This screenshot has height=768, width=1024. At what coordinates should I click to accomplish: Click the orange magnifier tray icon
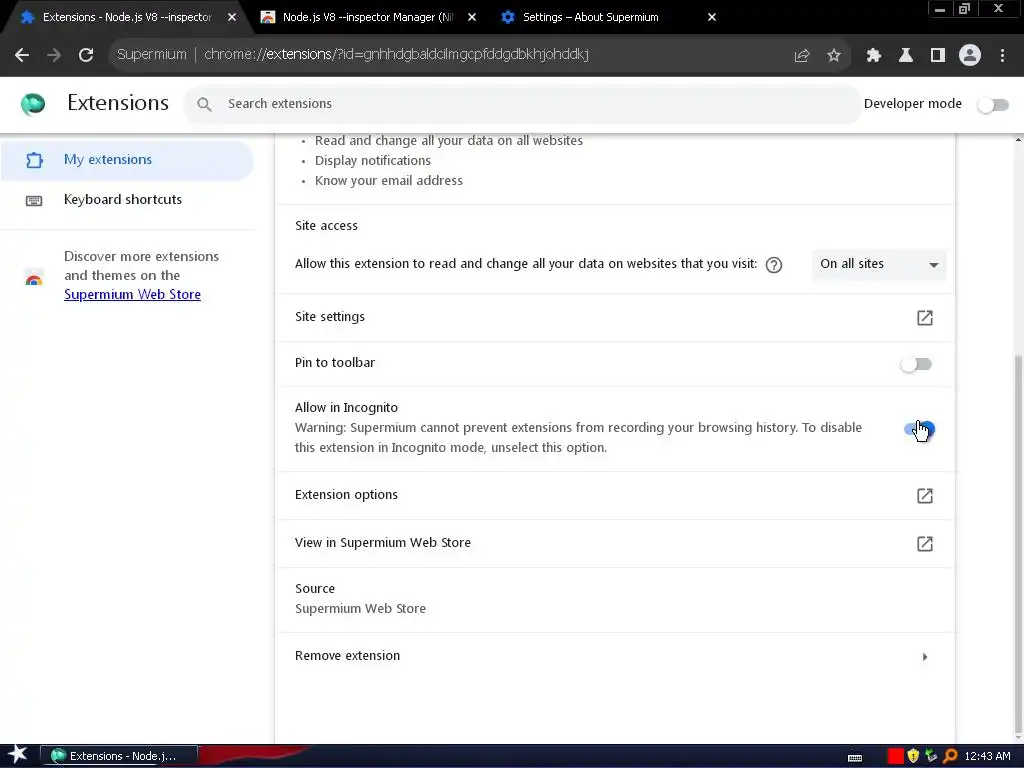[x=950, y=756]
